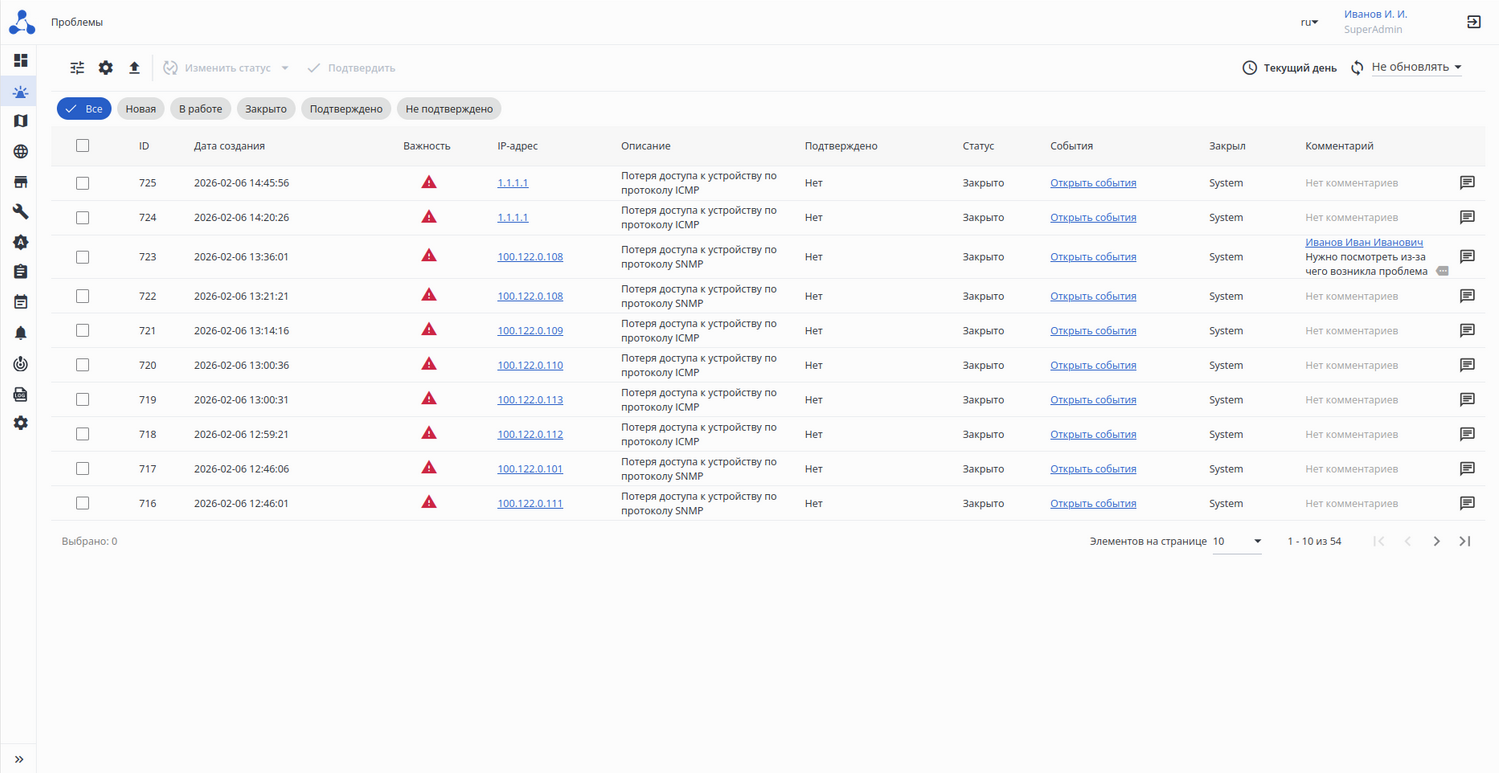The height and width of the screenshot is (773, 1503).
Task: Open IP link 100.122.0.113
Action: tap(530, 399)
